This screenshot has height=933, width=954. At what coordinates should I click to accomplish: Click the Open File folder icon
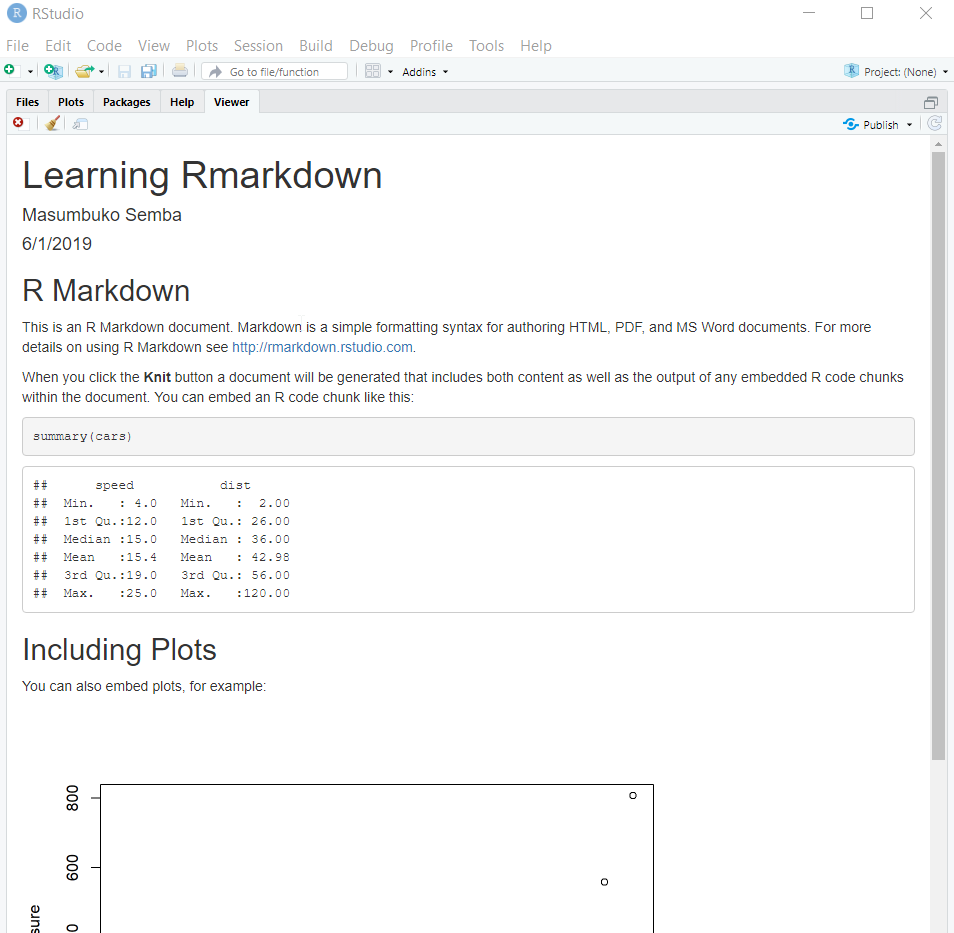tap(85, 71)
